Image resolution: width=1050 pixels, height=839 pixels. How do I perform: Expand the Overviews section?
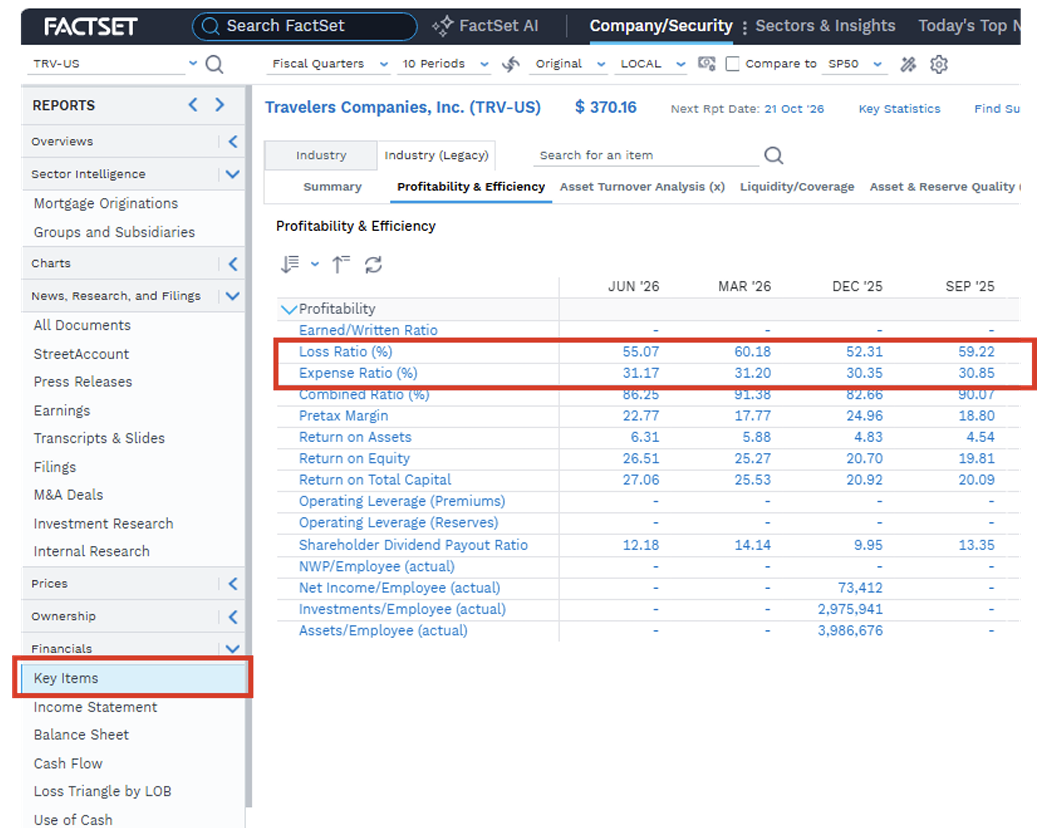click(233, 141)
